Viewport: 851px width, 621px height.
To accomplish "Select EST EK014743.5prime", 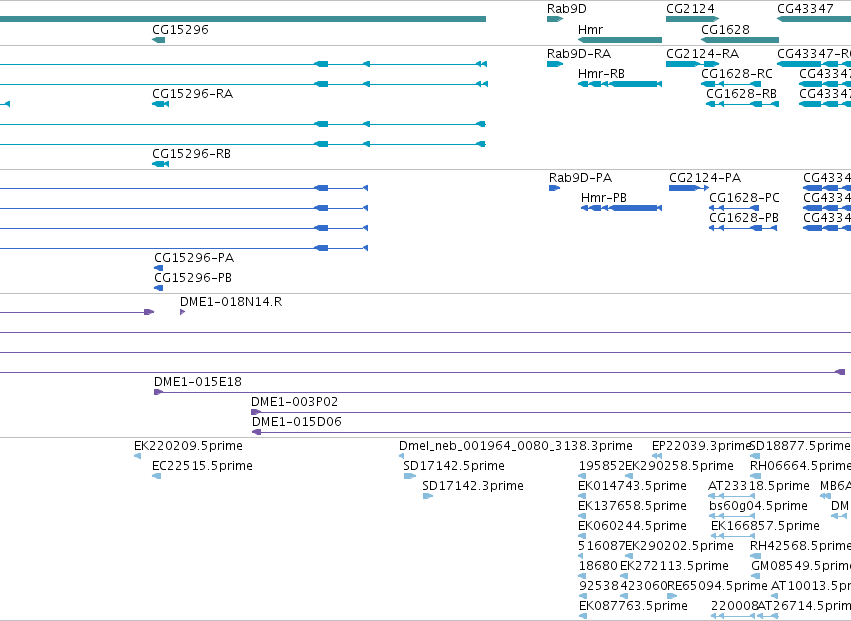I will (x=632, y=486).
